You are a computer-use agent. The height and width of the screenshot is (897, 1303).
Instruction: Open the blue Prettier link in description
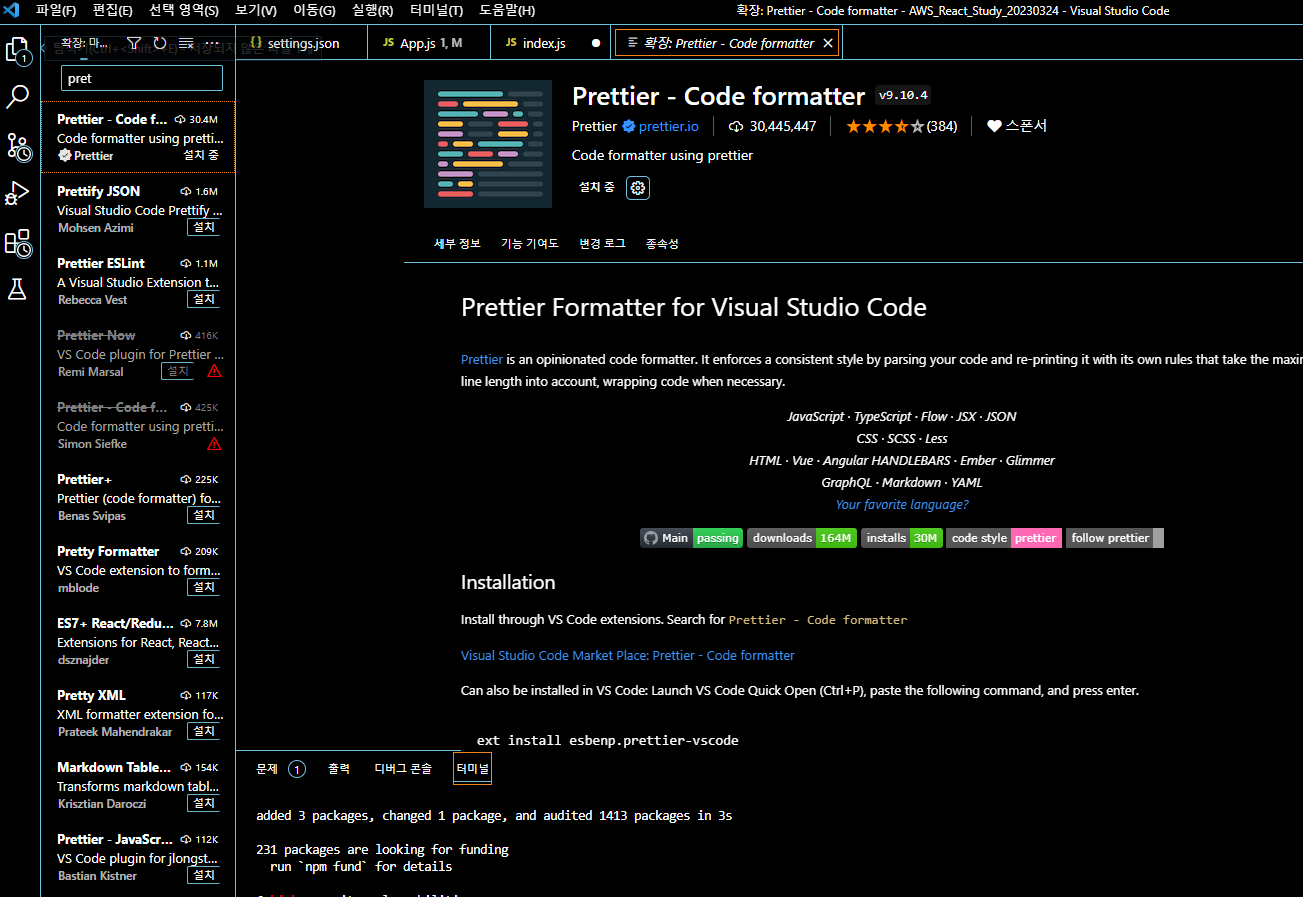[482, 360]
